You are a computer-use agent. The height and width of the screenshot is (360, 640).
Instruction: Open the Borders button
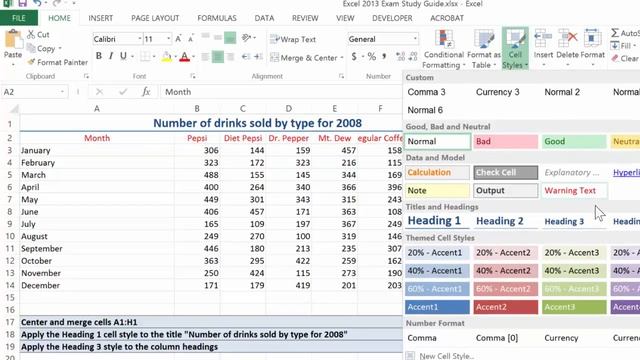(145, 56)
